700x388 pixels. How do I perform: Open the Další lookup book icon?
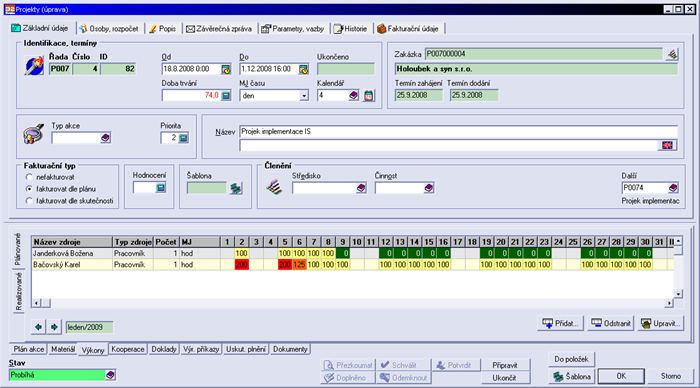pos(673,188)
